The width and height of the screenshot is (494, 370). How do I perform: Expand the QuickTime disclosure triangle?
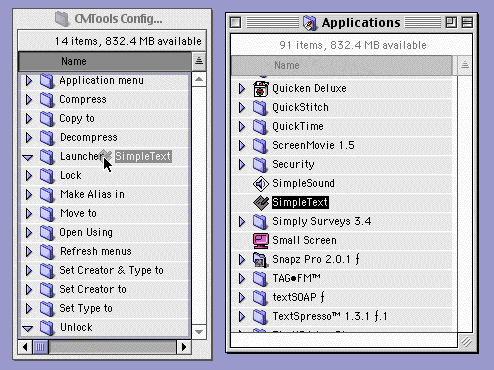[x=242, y=127]
